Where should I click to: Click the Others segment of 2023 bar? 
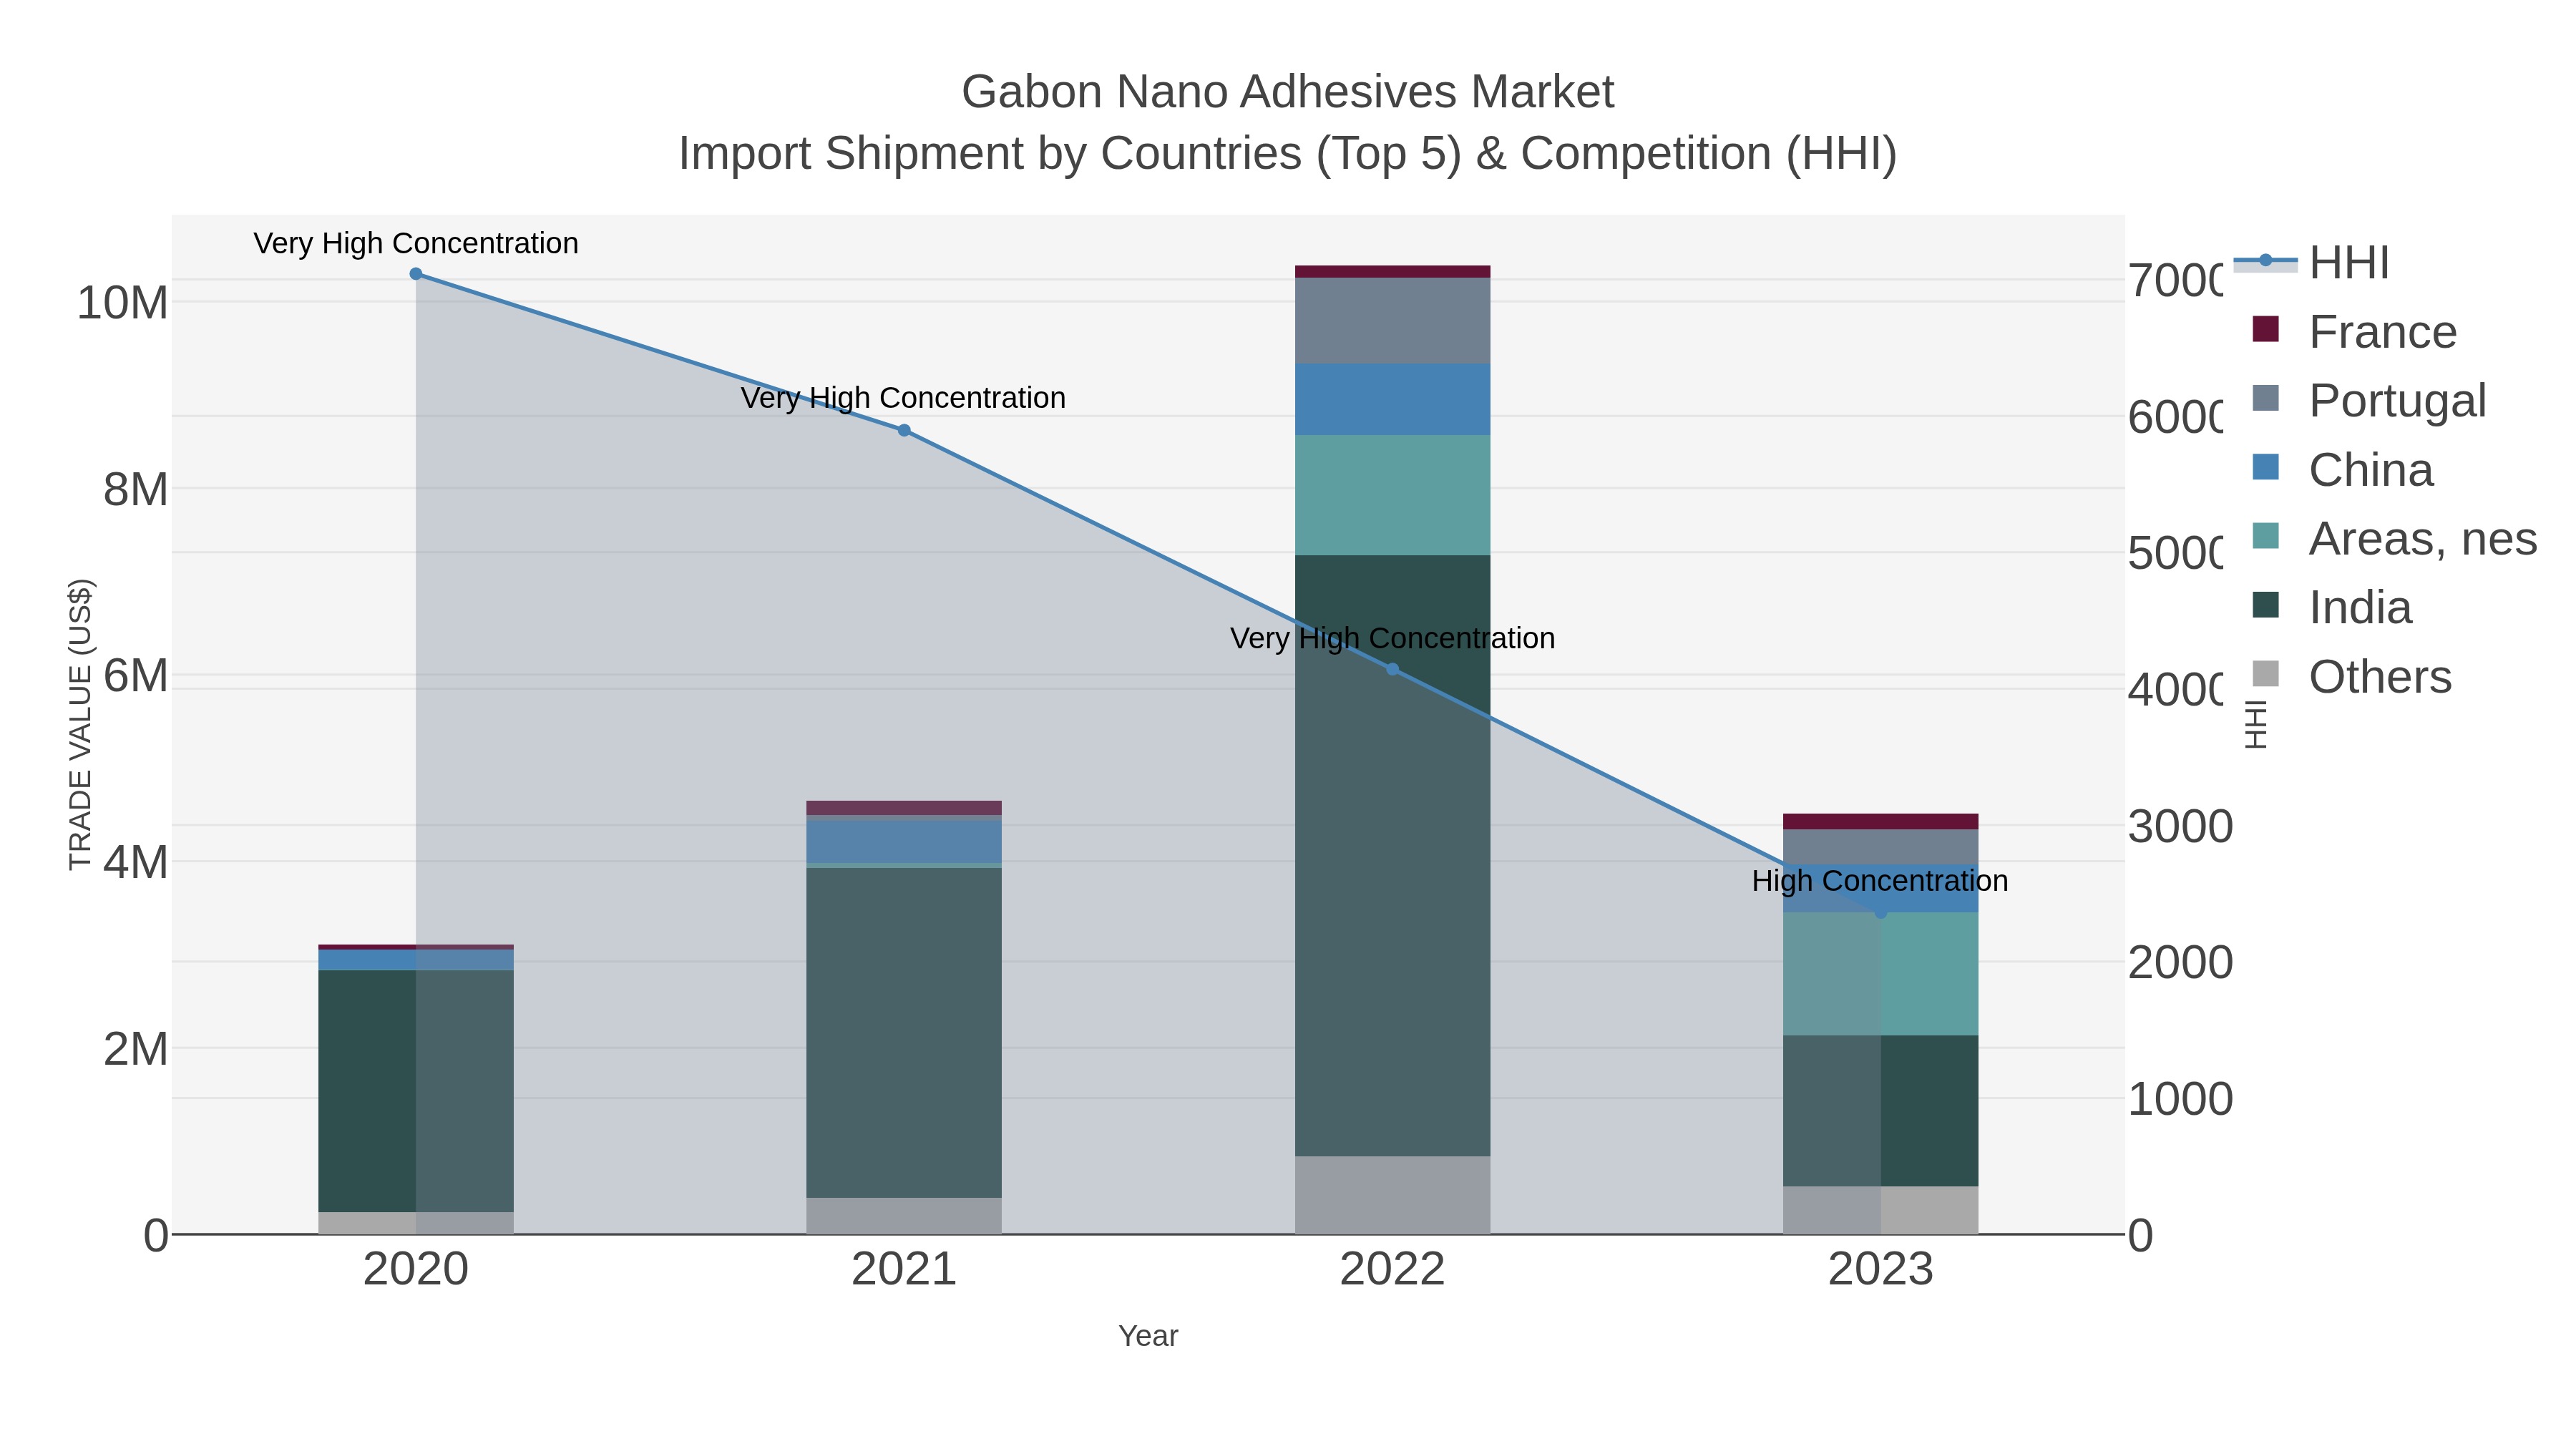1881,1210
